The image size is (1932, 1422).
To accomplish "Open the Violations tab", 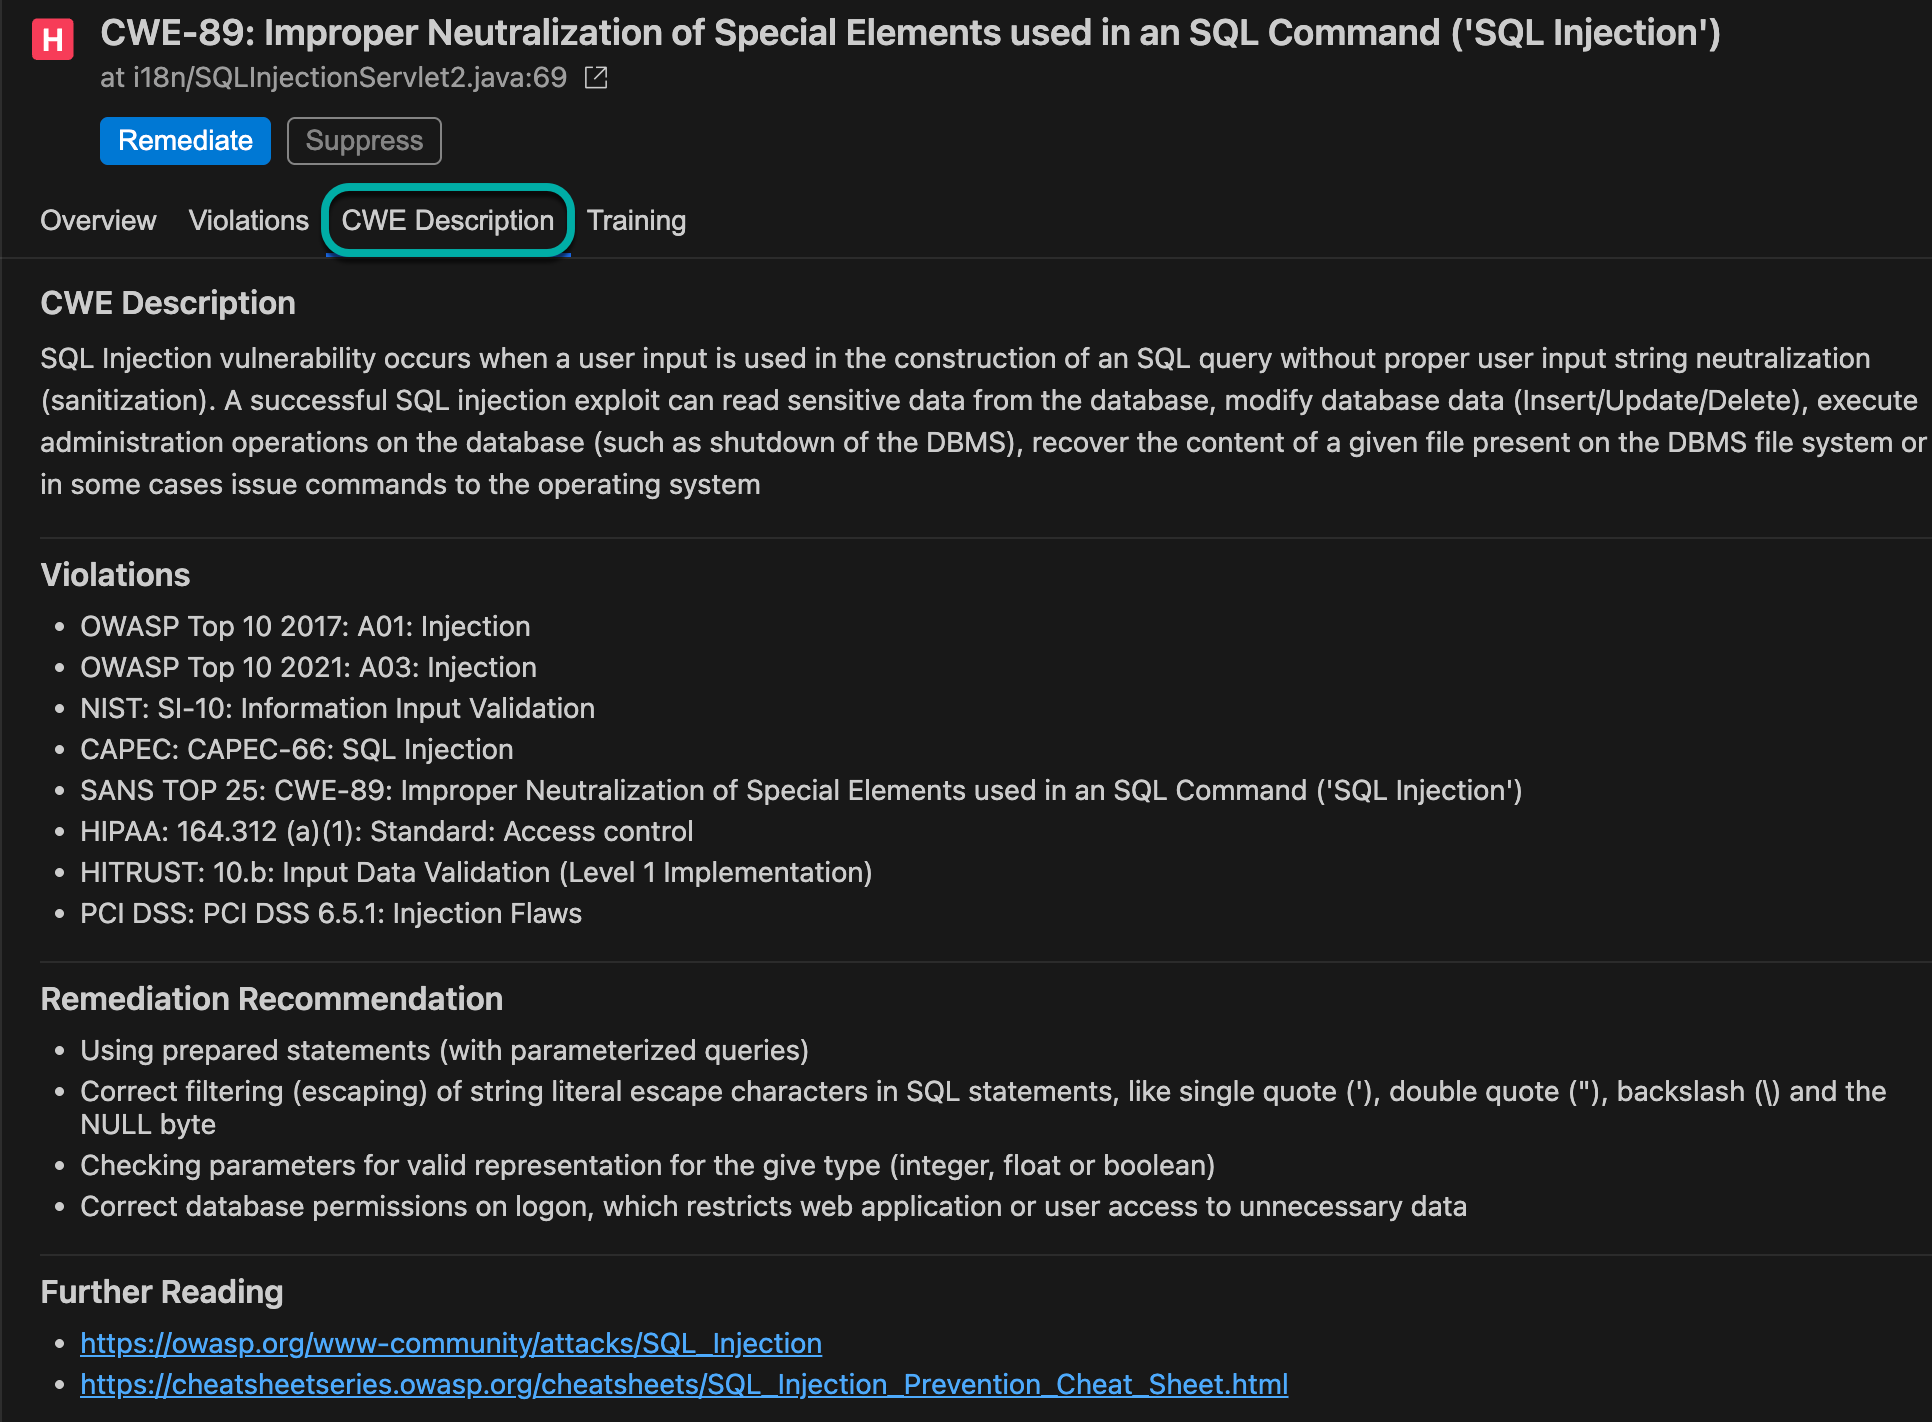I will coord(249,220).
